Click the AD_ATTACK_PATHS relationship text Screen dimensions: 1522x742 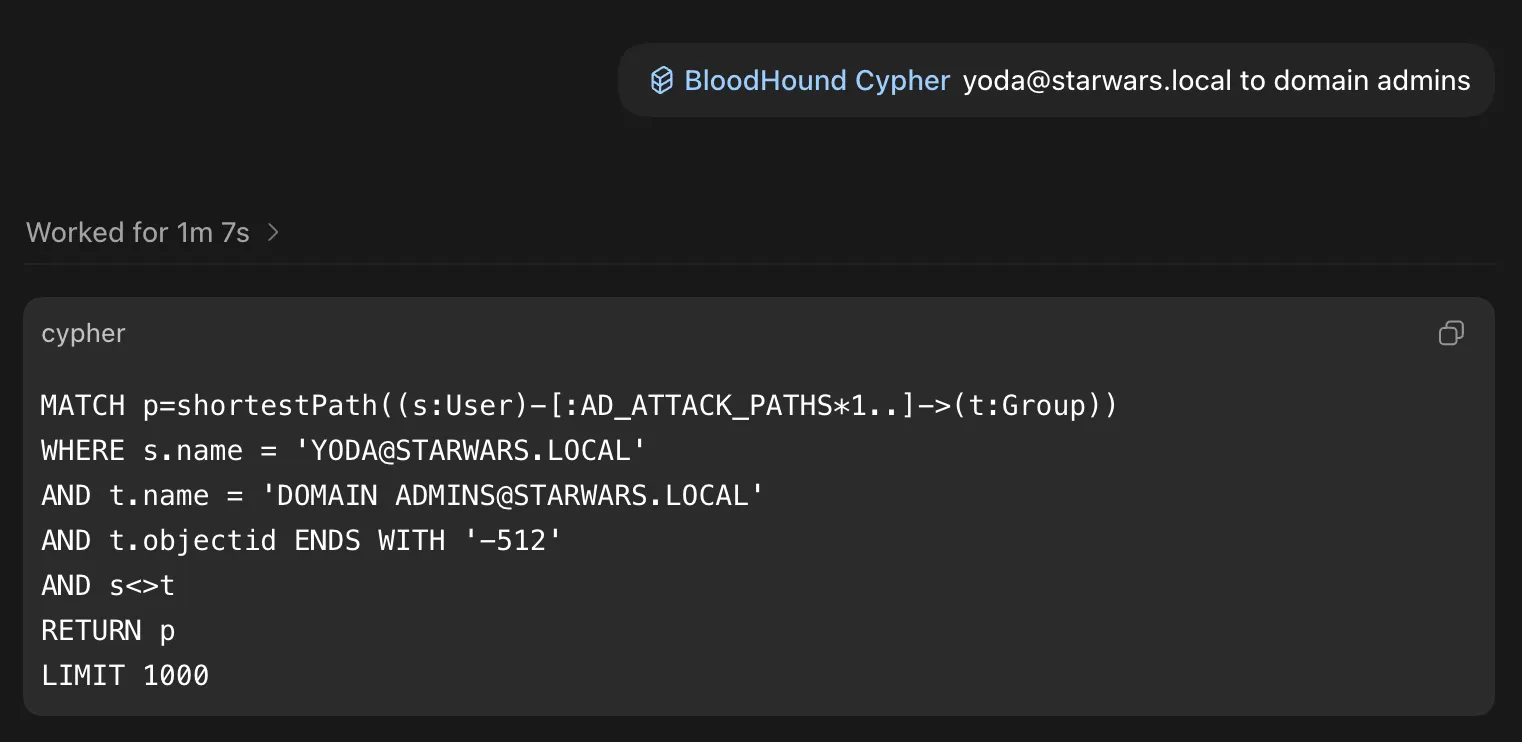coord(705,405)
